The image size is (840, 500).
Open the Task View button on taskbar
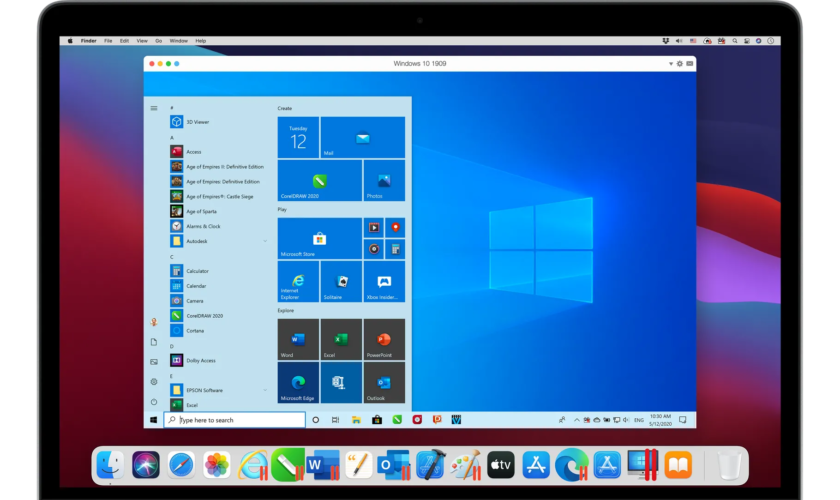click(x=335, y=420)
